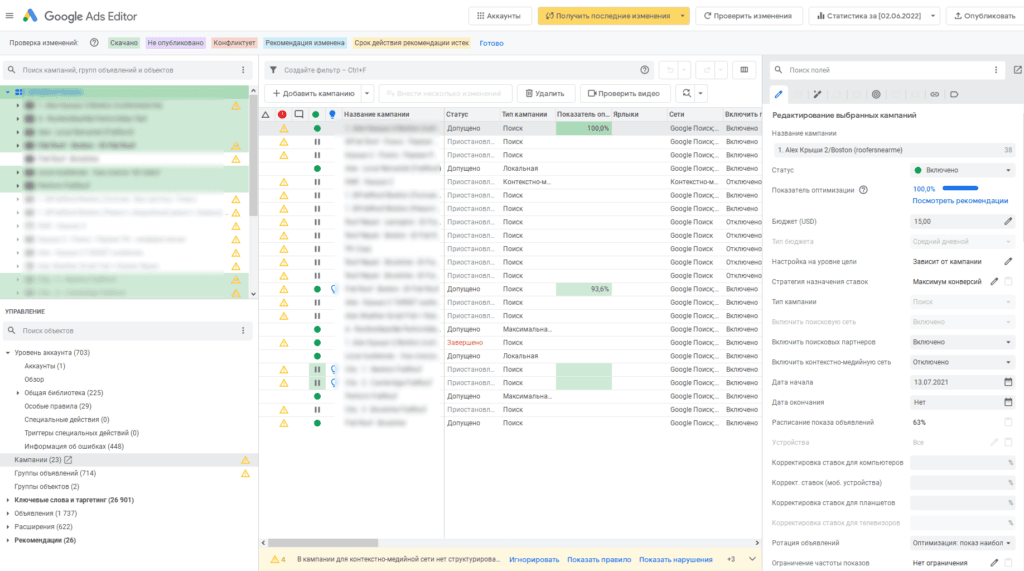Sort by green status dot column
The height and width of the screenshot is (571, 1024).
pyautogui.click(x=316, y=114)
